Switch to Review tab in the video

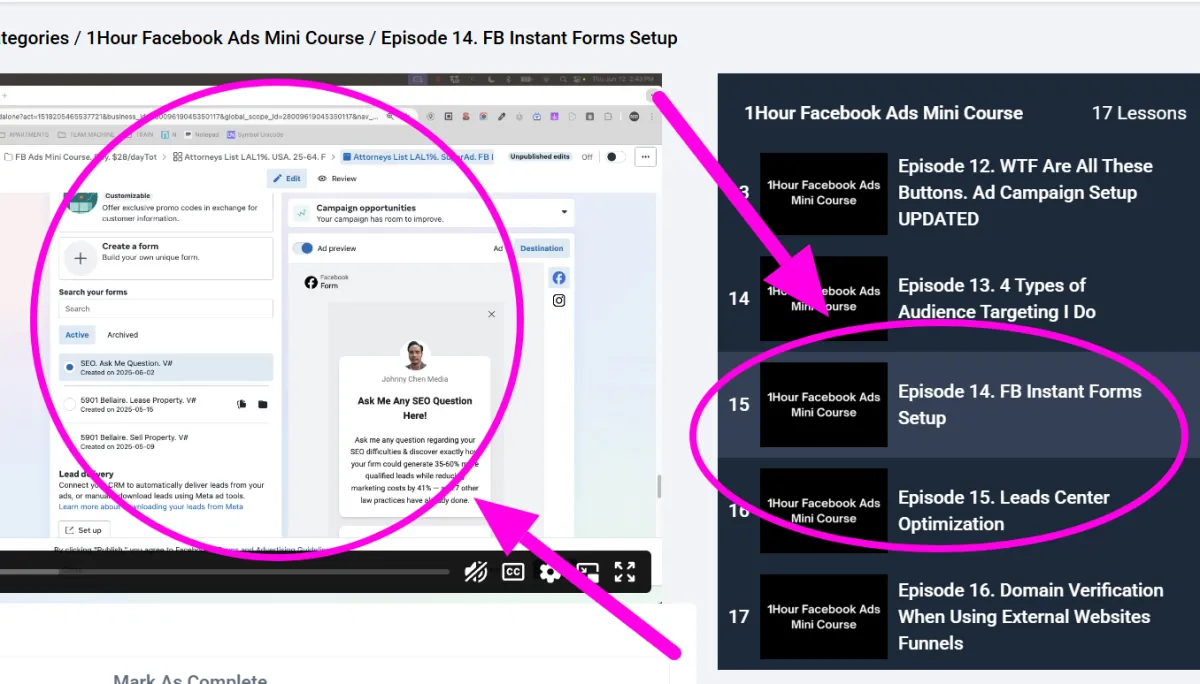click(337, 178)
